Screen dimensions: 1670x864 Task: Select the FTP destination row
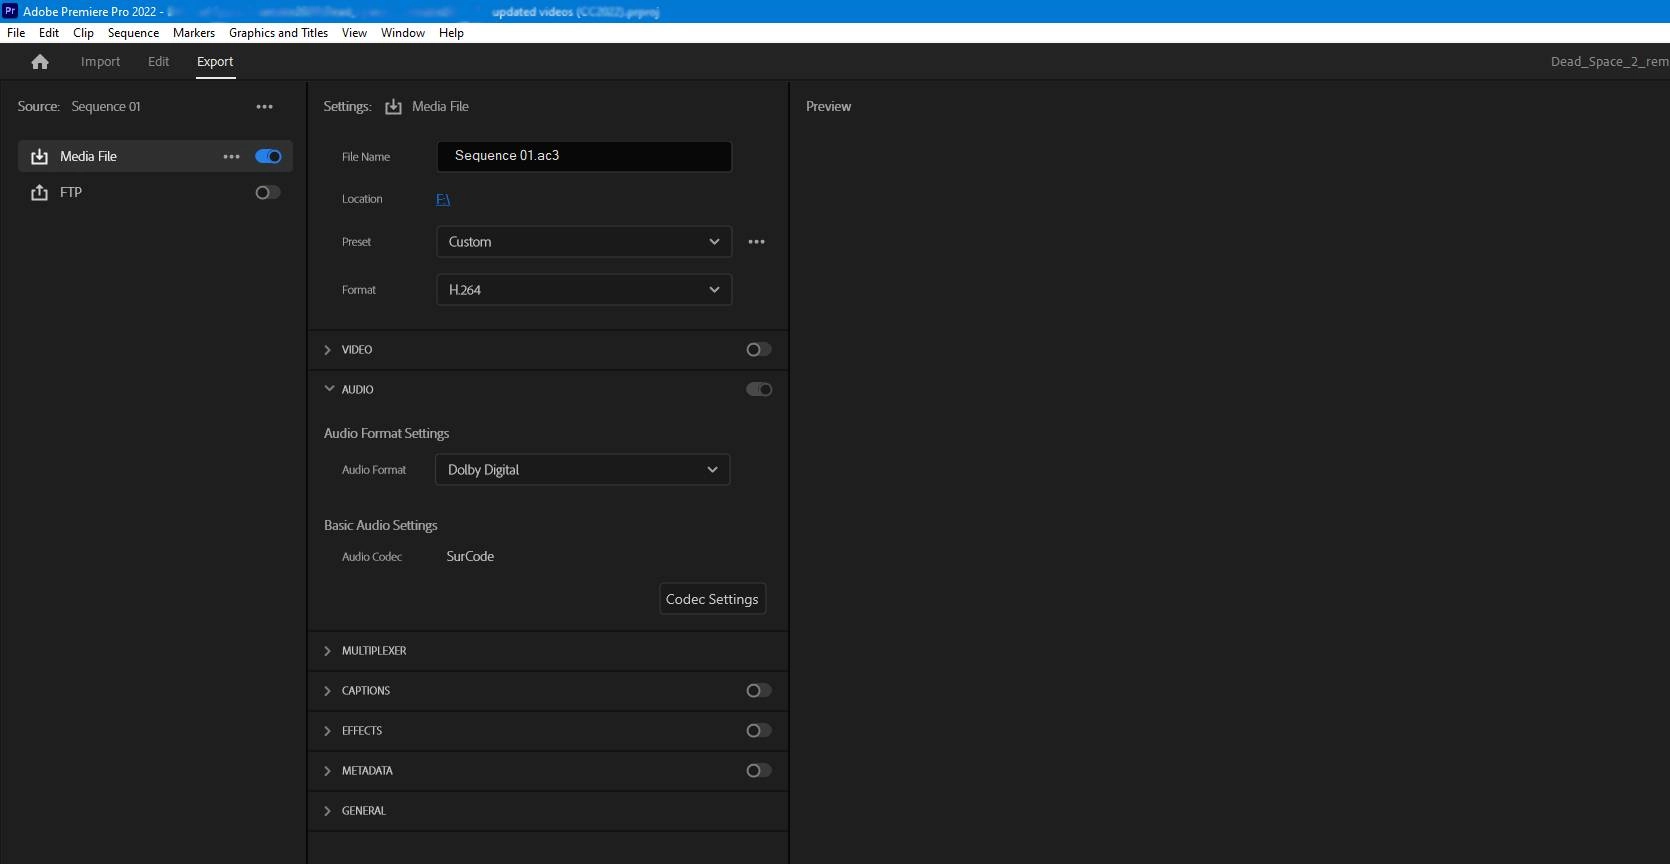[155, 193]
